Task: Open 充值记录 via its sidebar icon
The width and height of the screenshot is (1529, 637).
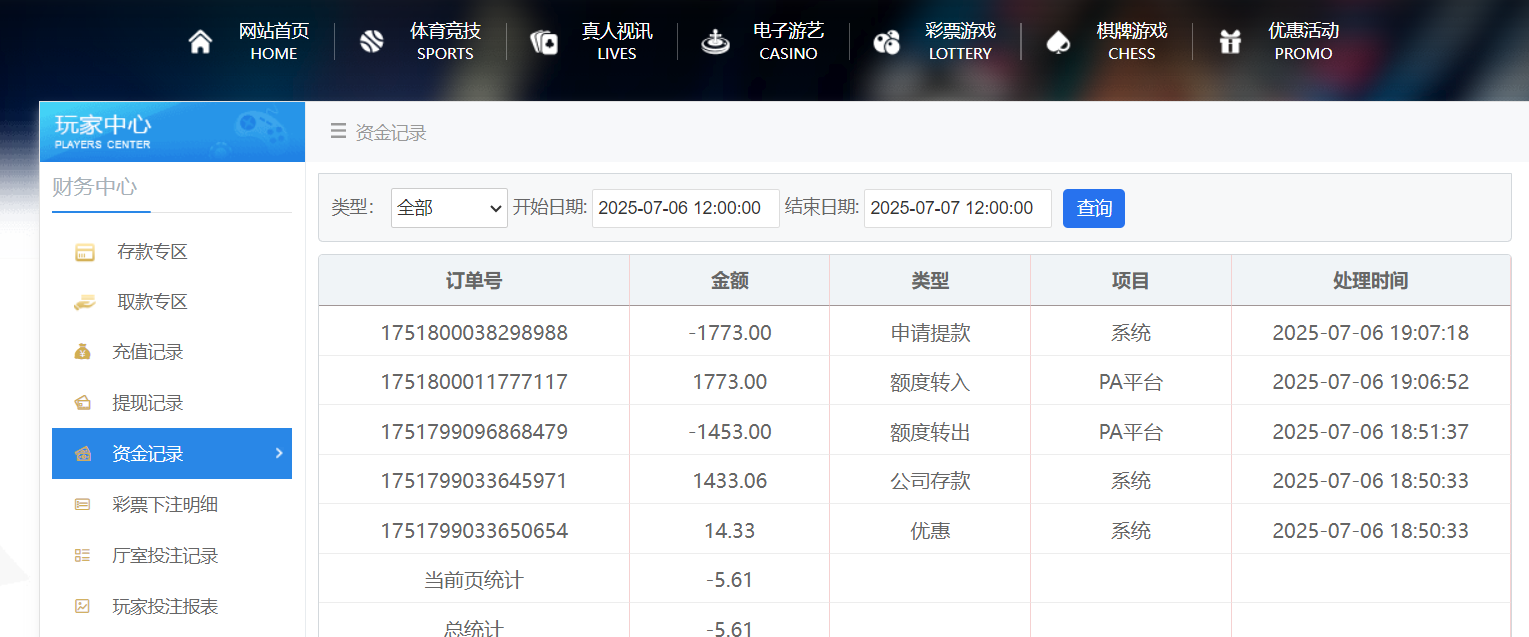Action: coord(82,352)
